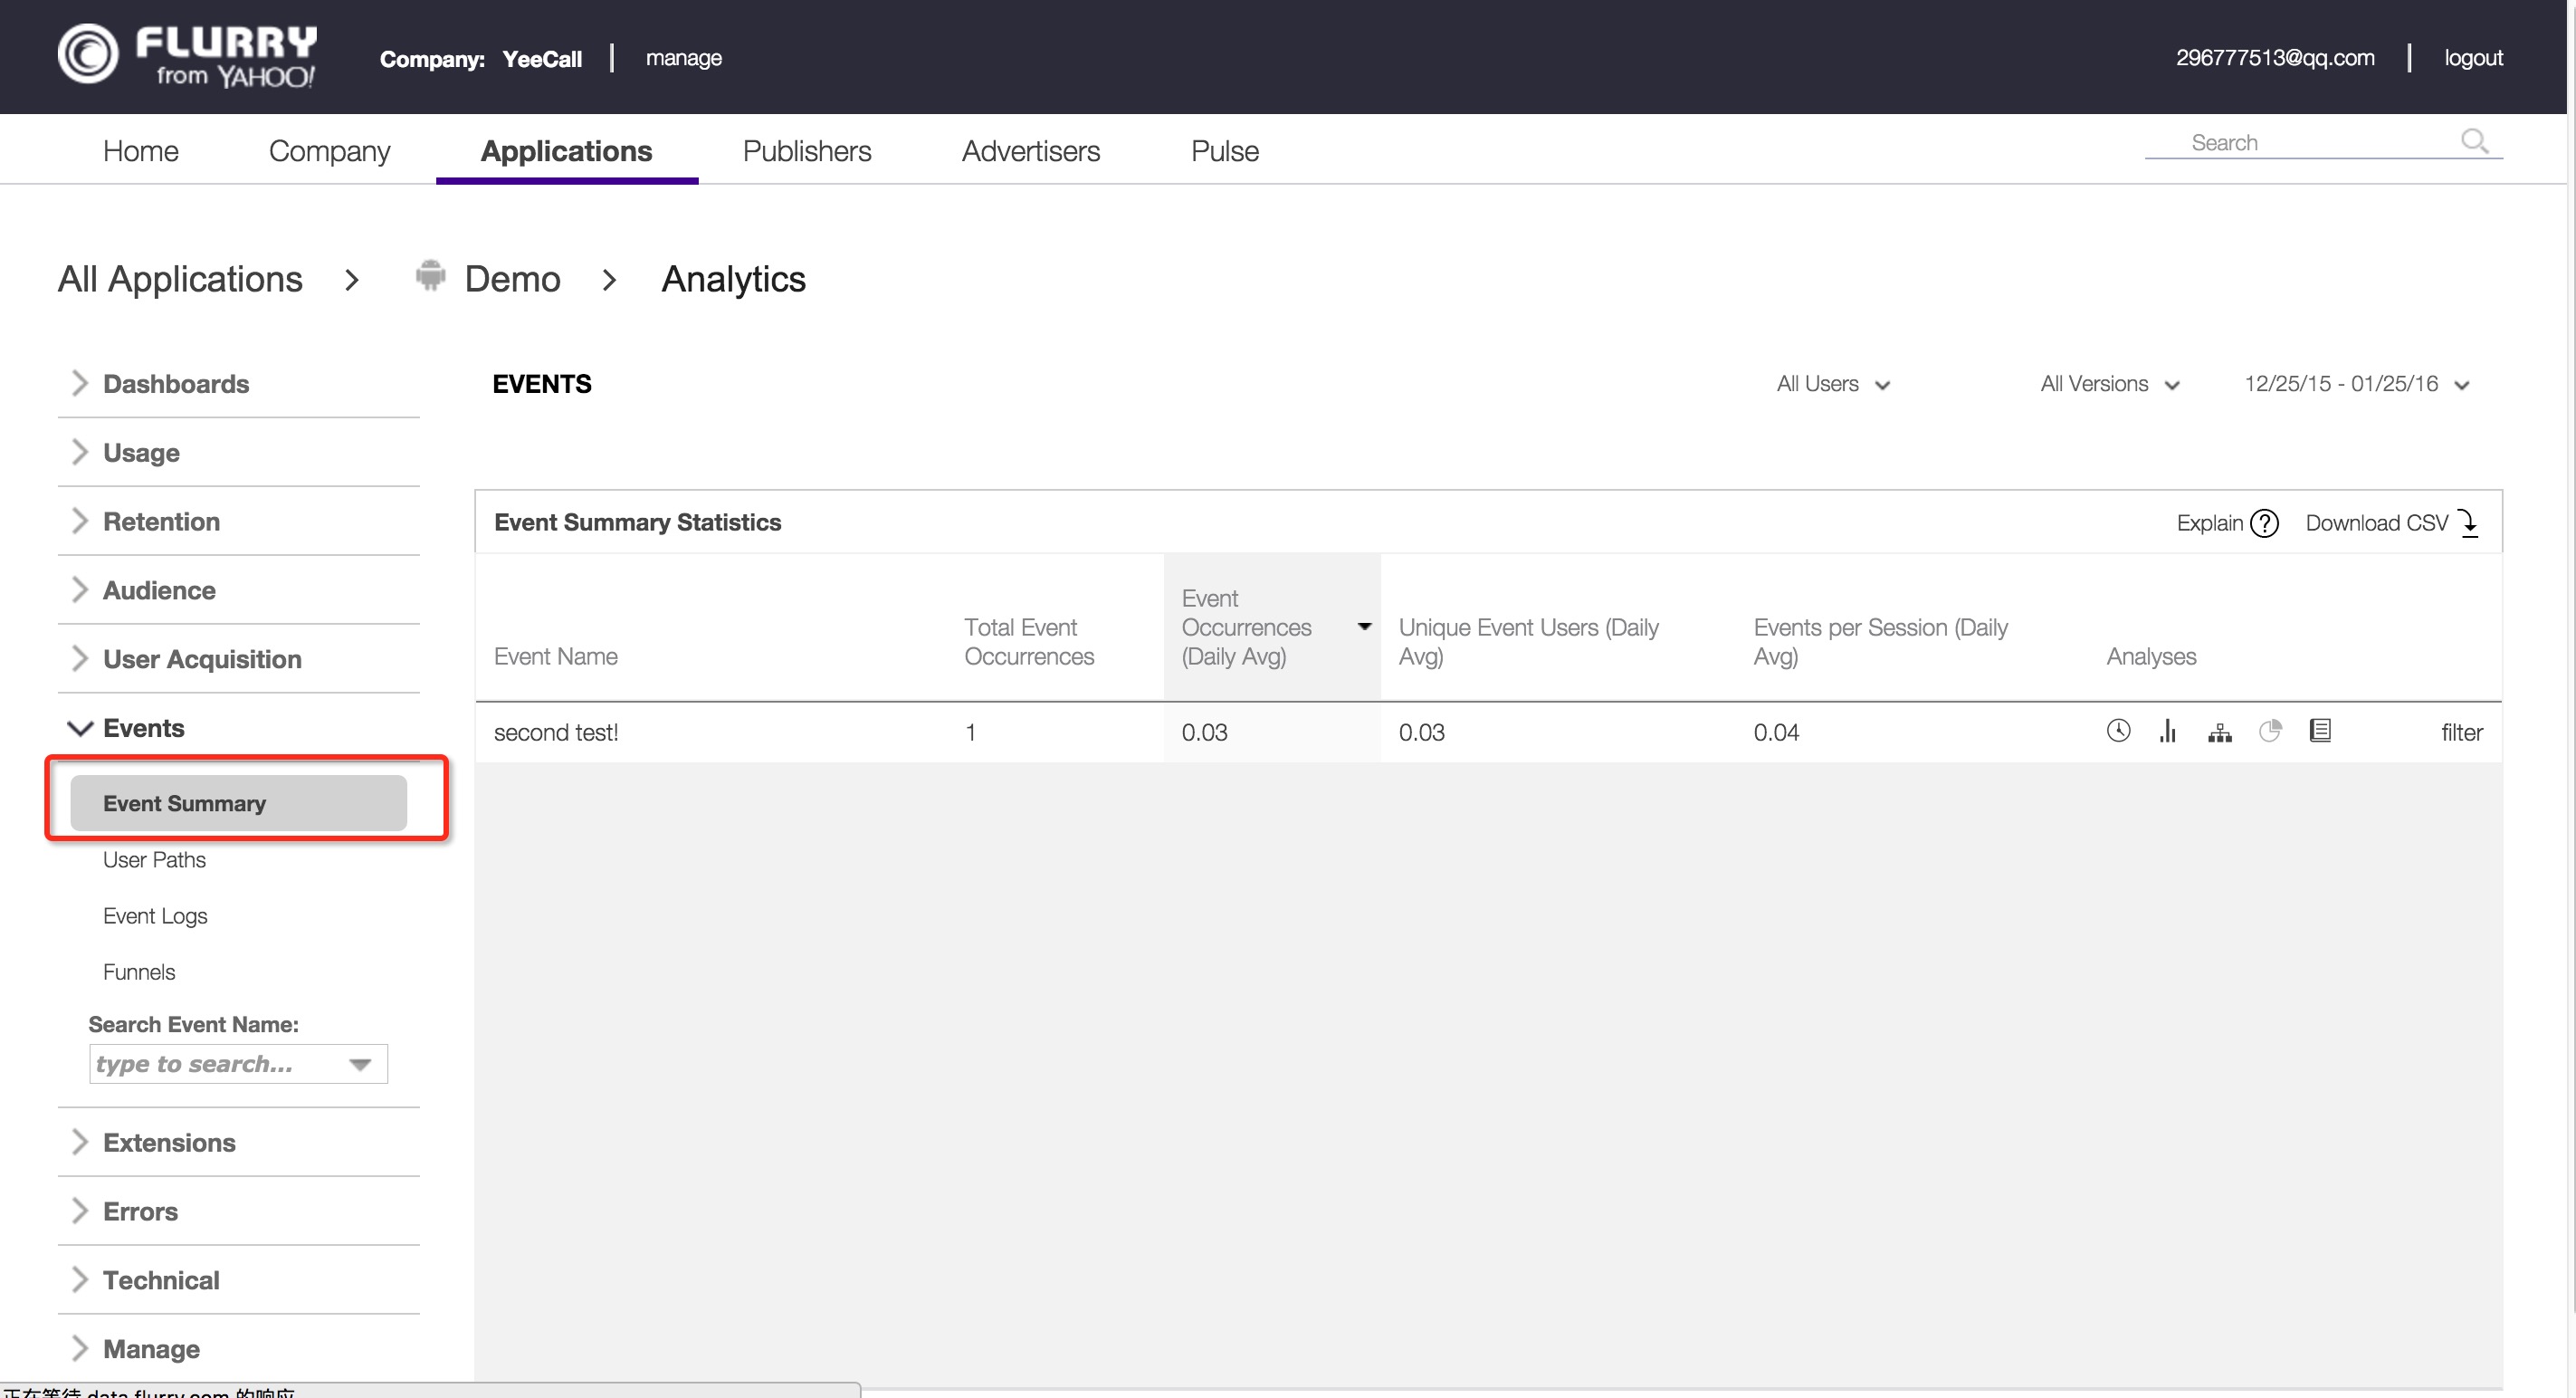
Task: Open Event Logs in the sidebar
Action: [x=155, y=916]
